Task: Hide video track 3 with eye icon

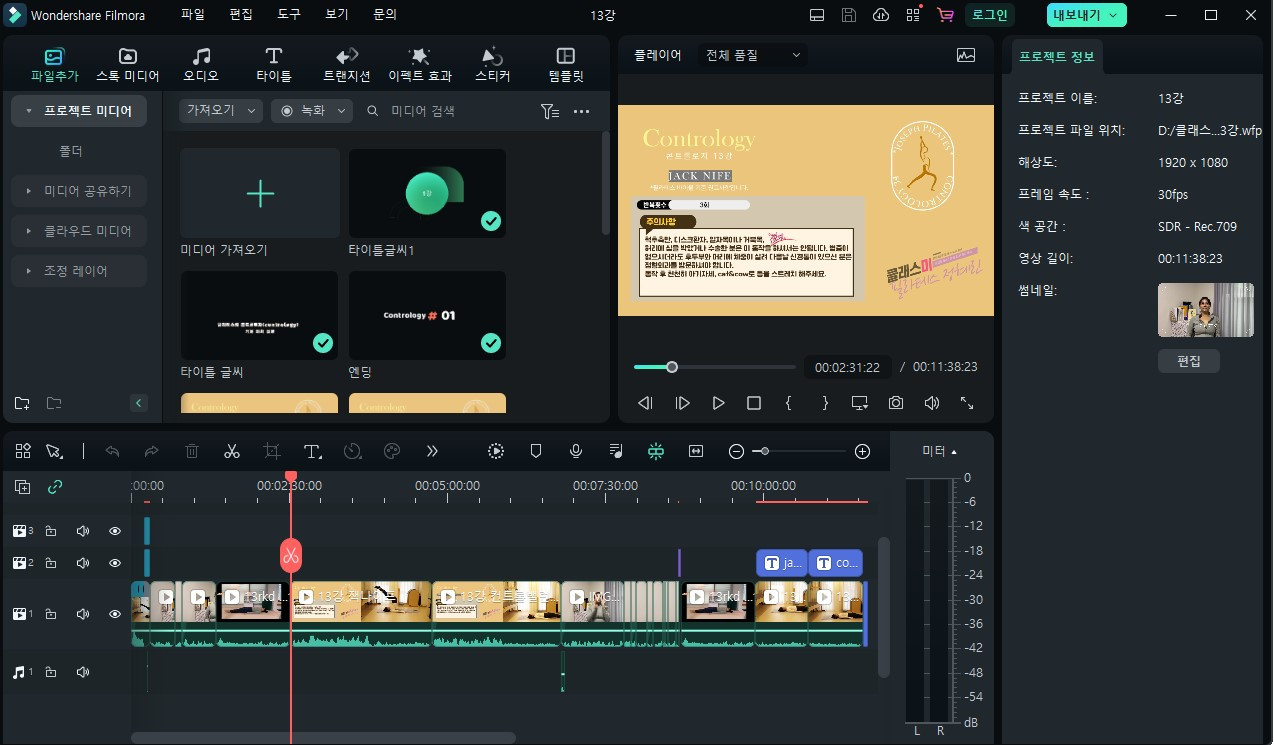Action: click(115, 531)
